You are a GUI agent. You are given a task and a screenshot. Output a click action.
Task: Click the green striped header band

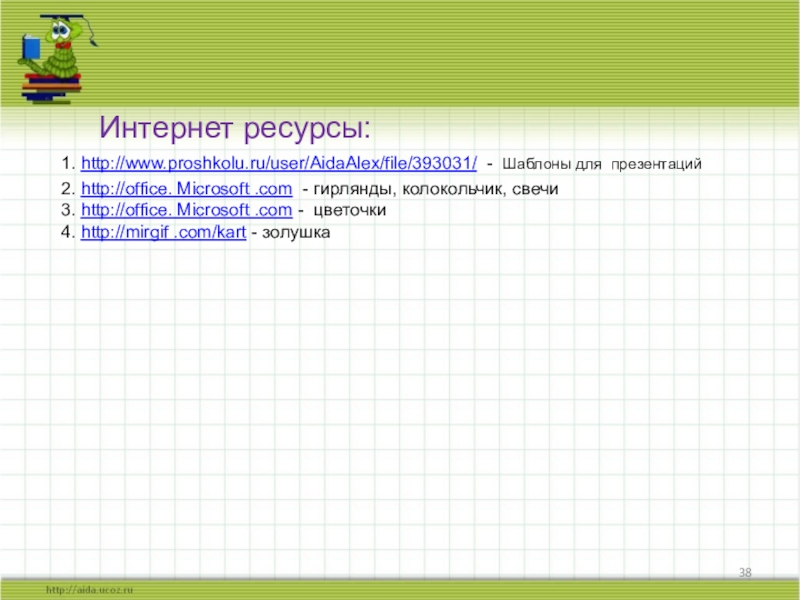tap(450, 50)
